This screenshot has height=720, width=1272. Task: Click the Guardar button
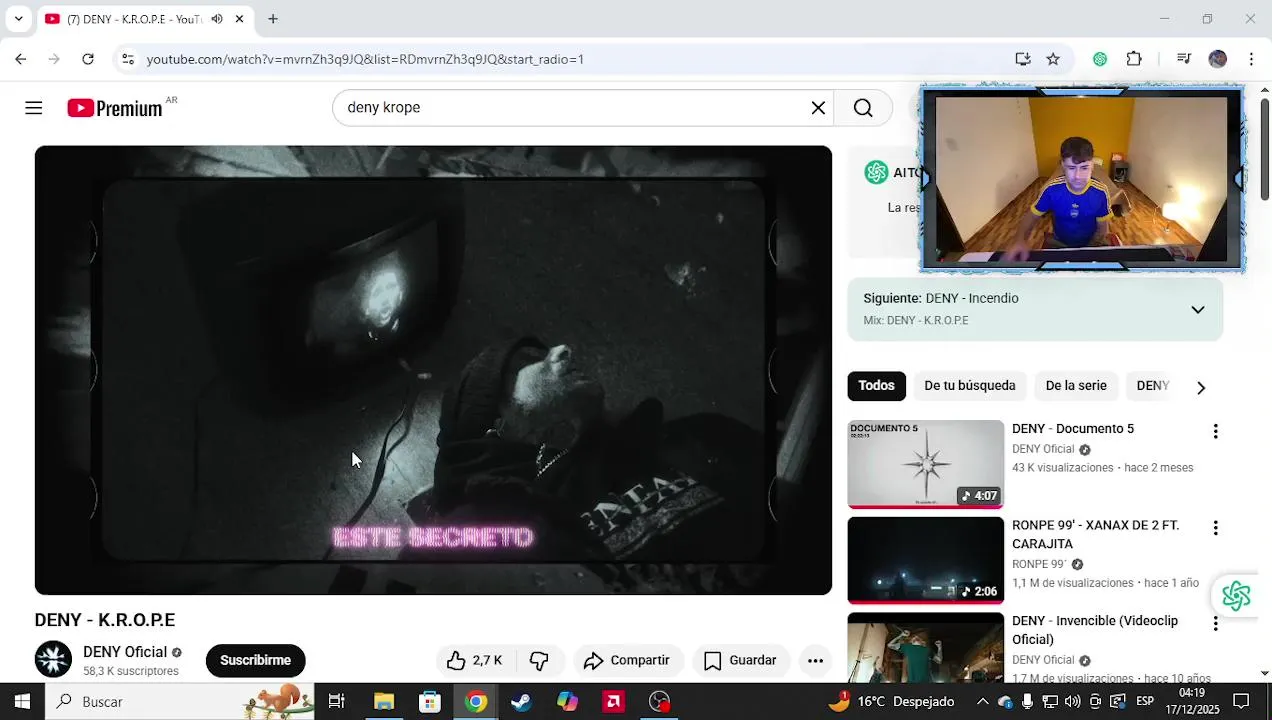click(741, 660)
